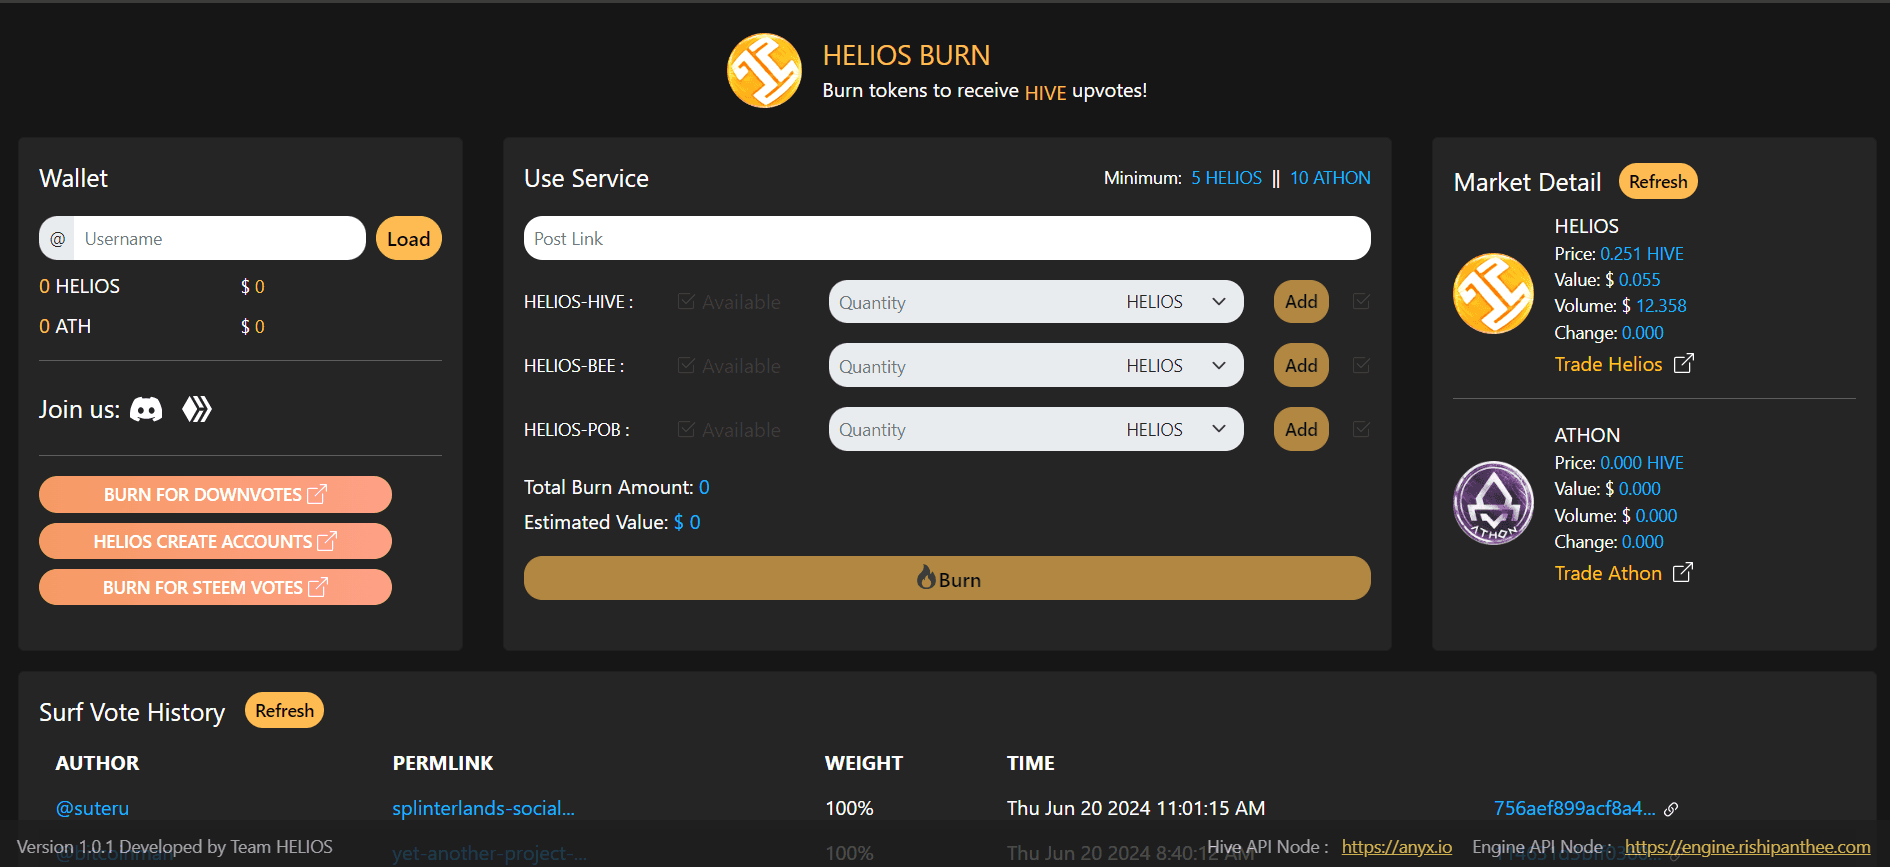Click Load button in Wallet
Viewport: 1890px width, 867px height.
pos(409,239)
